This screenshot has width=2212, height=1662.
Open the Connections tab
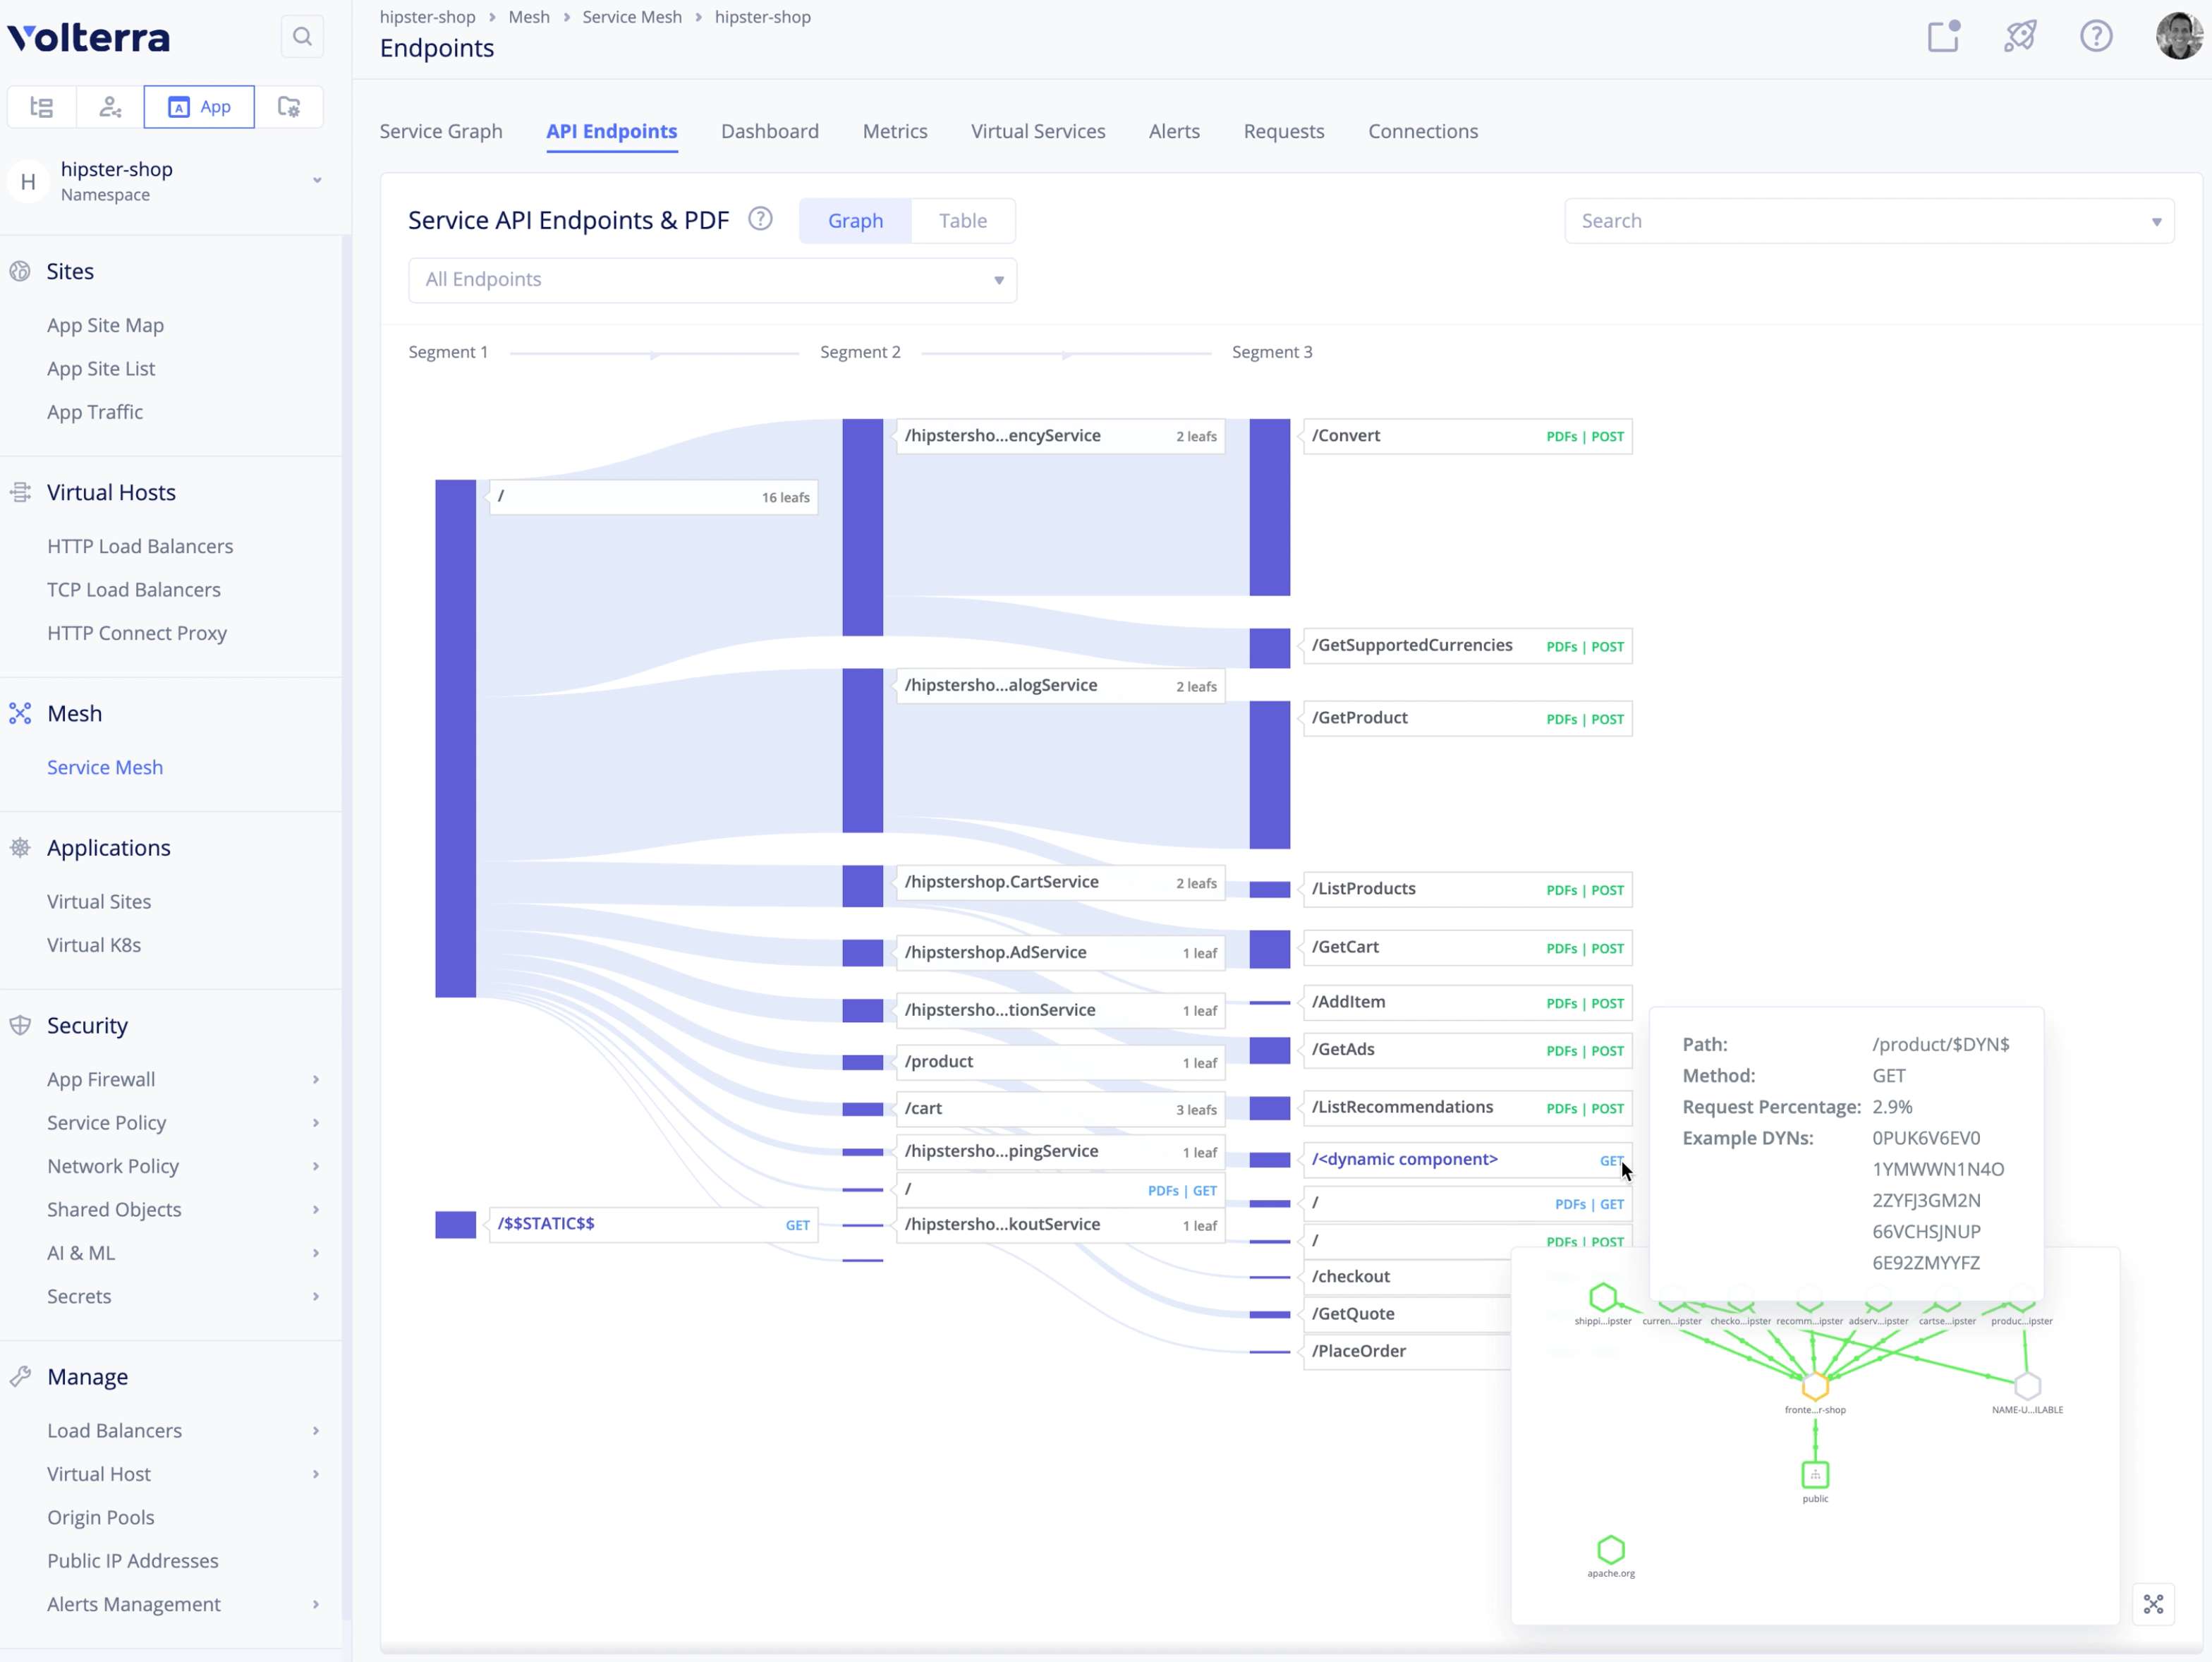click(1423, 131)
